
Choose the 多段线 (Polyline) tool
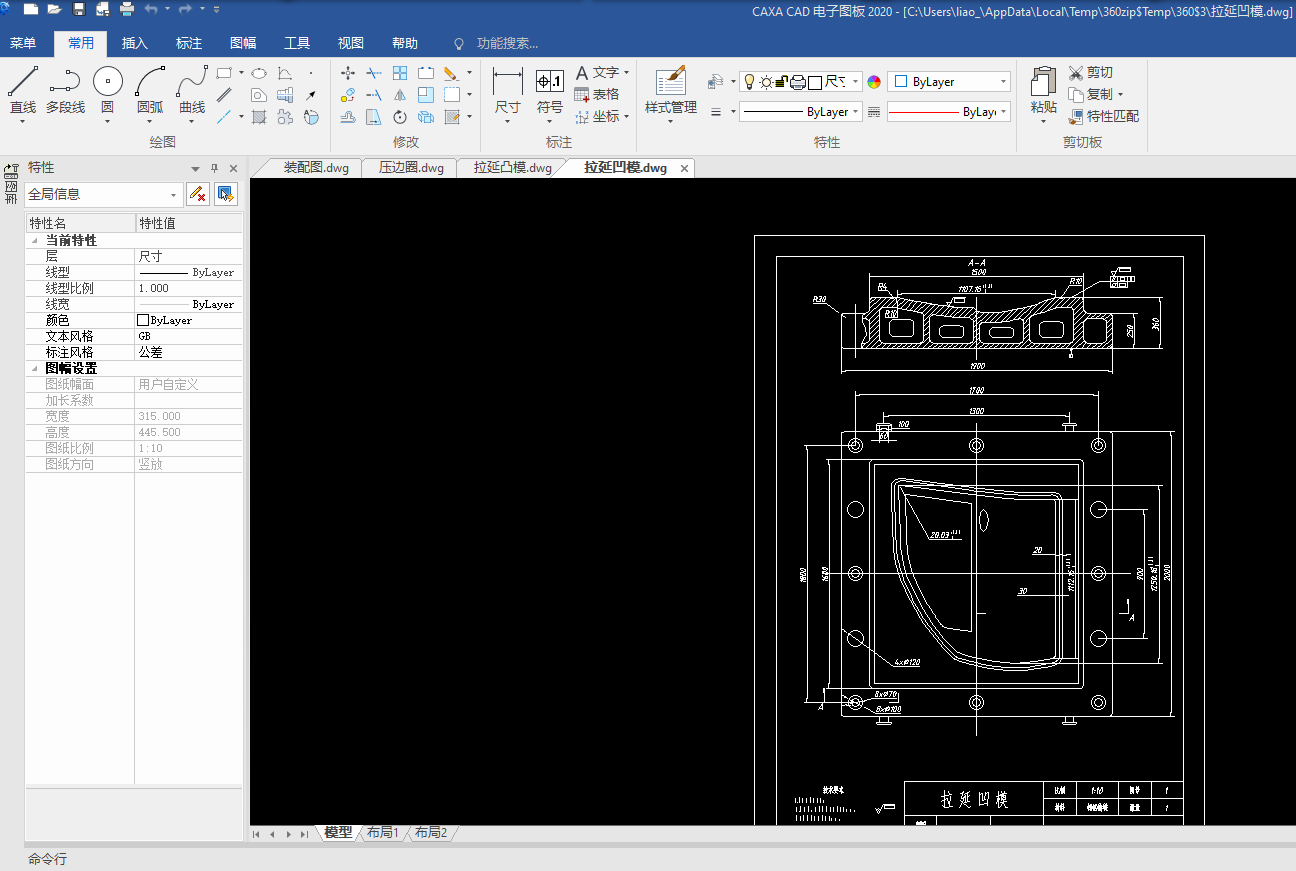point(65,82)
